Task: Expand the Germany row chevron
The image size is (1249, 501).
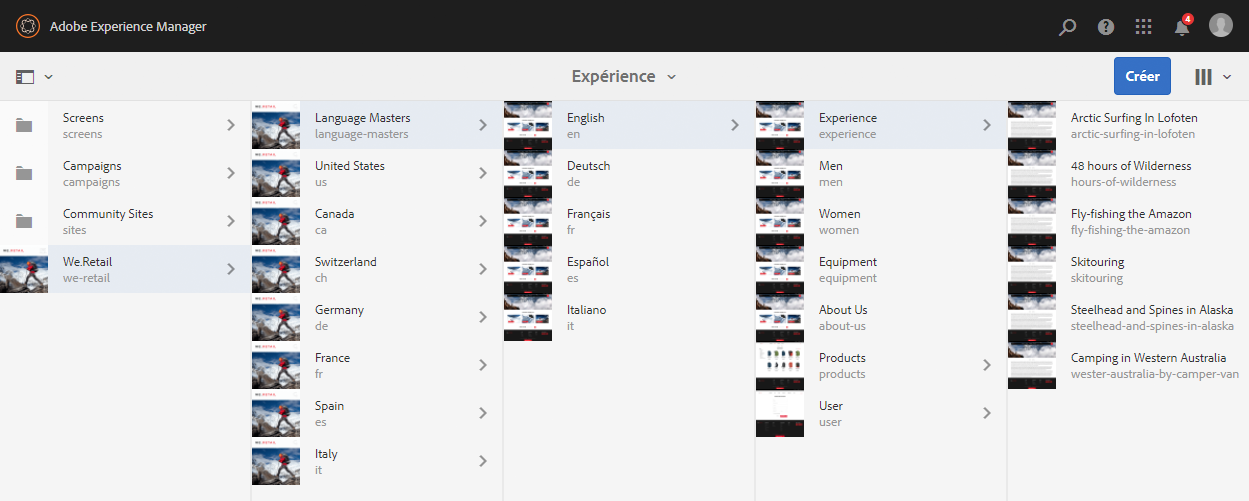Action: (x=482, y=317)
